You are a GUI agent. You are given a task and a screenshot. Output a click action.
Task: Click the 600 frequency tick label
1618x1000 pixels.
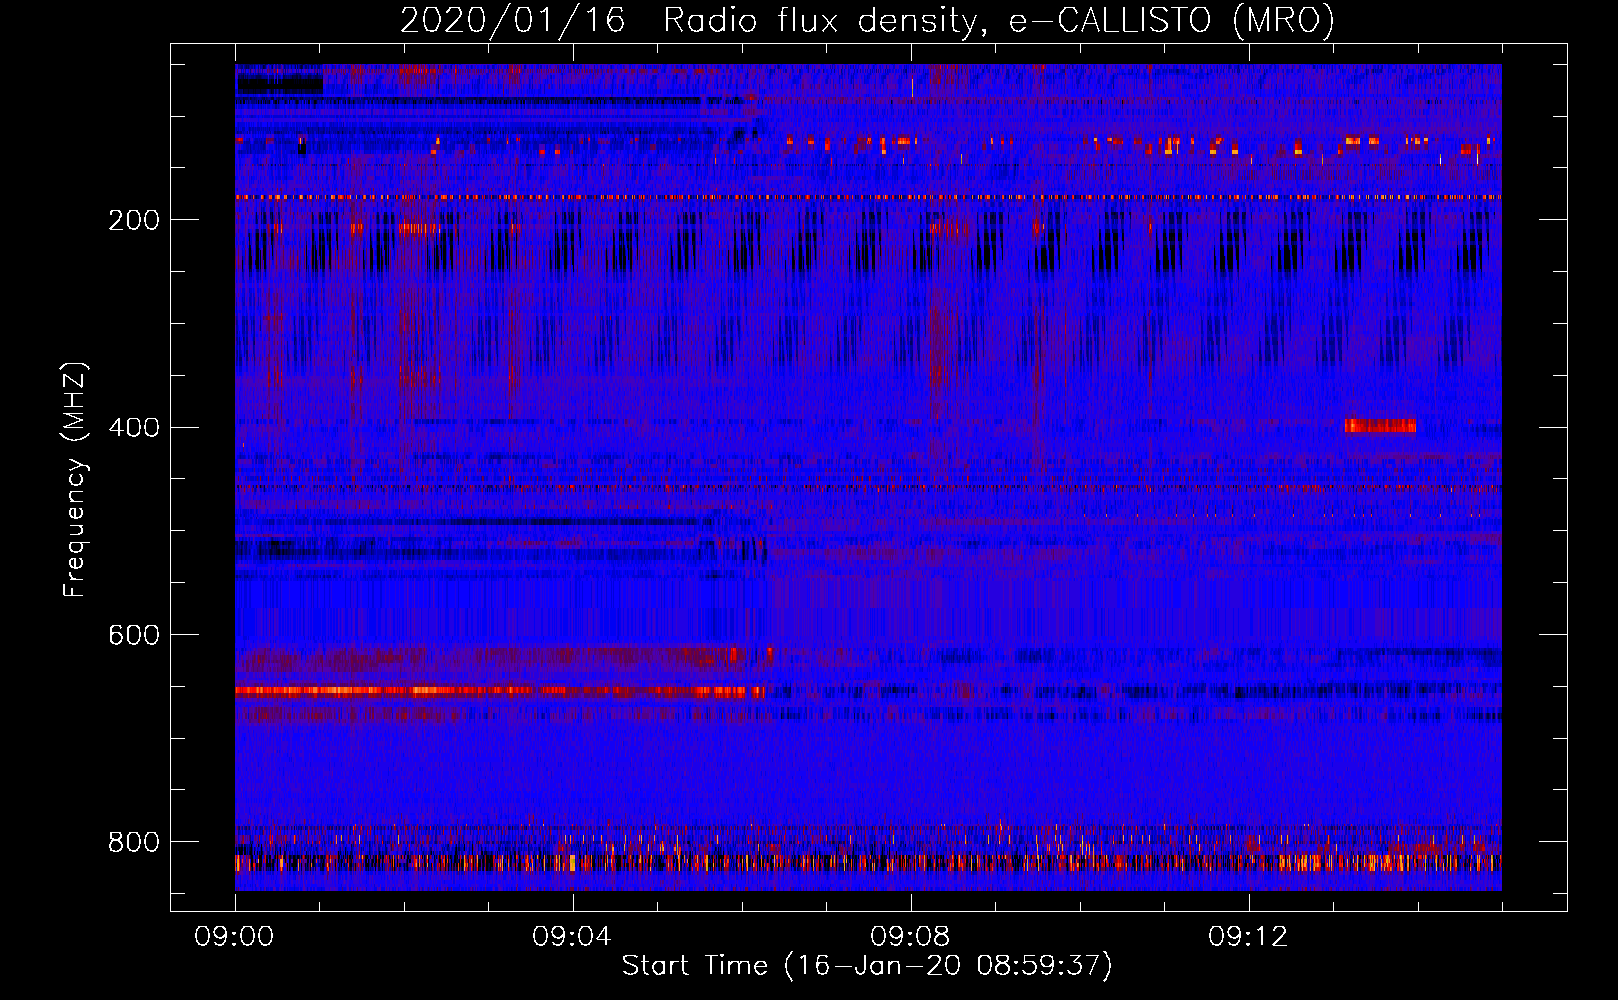coord(134,635)
